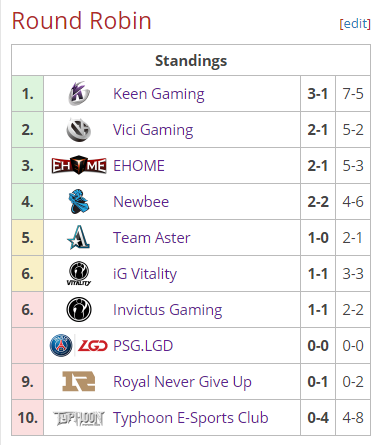Screen dimensions: 378x445
Task: Open the iG Vitality logo
Action: [x=79, y=273]
